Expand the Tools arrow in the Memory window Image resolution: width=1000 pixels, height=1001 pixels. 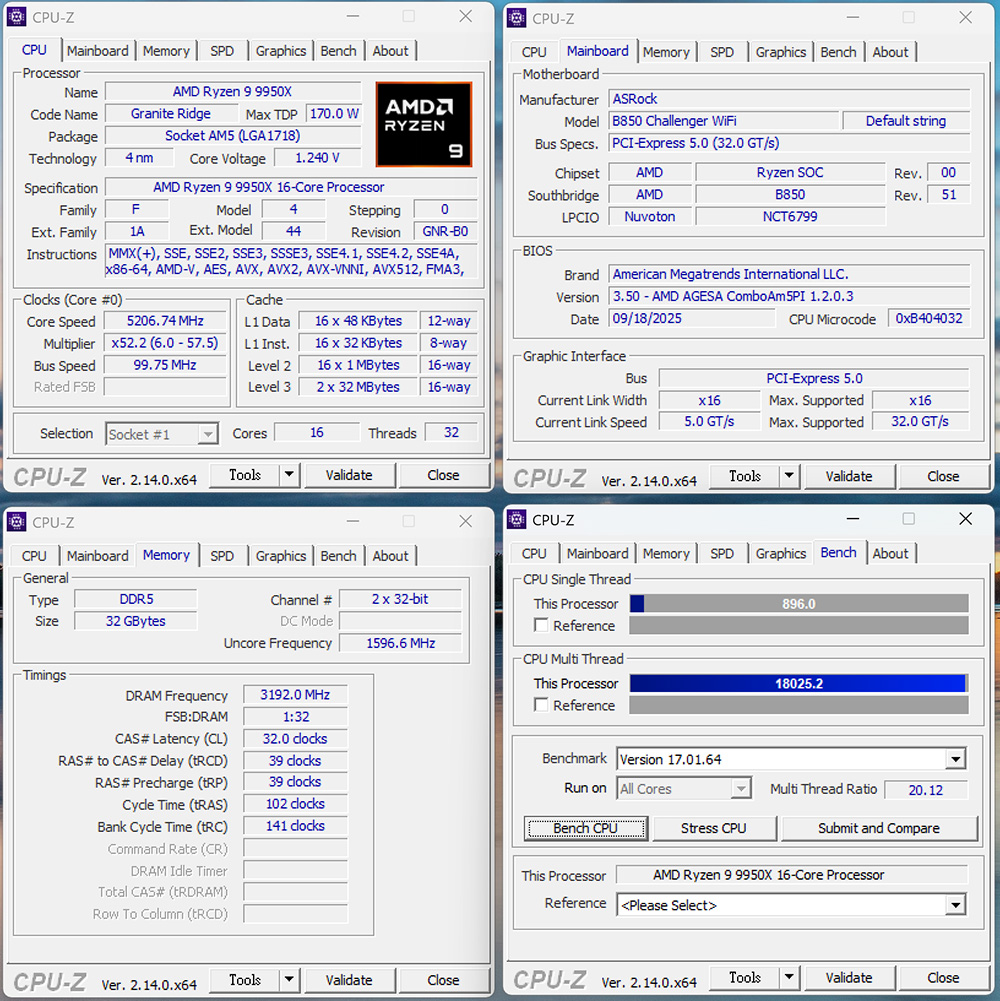pos(289,981)
